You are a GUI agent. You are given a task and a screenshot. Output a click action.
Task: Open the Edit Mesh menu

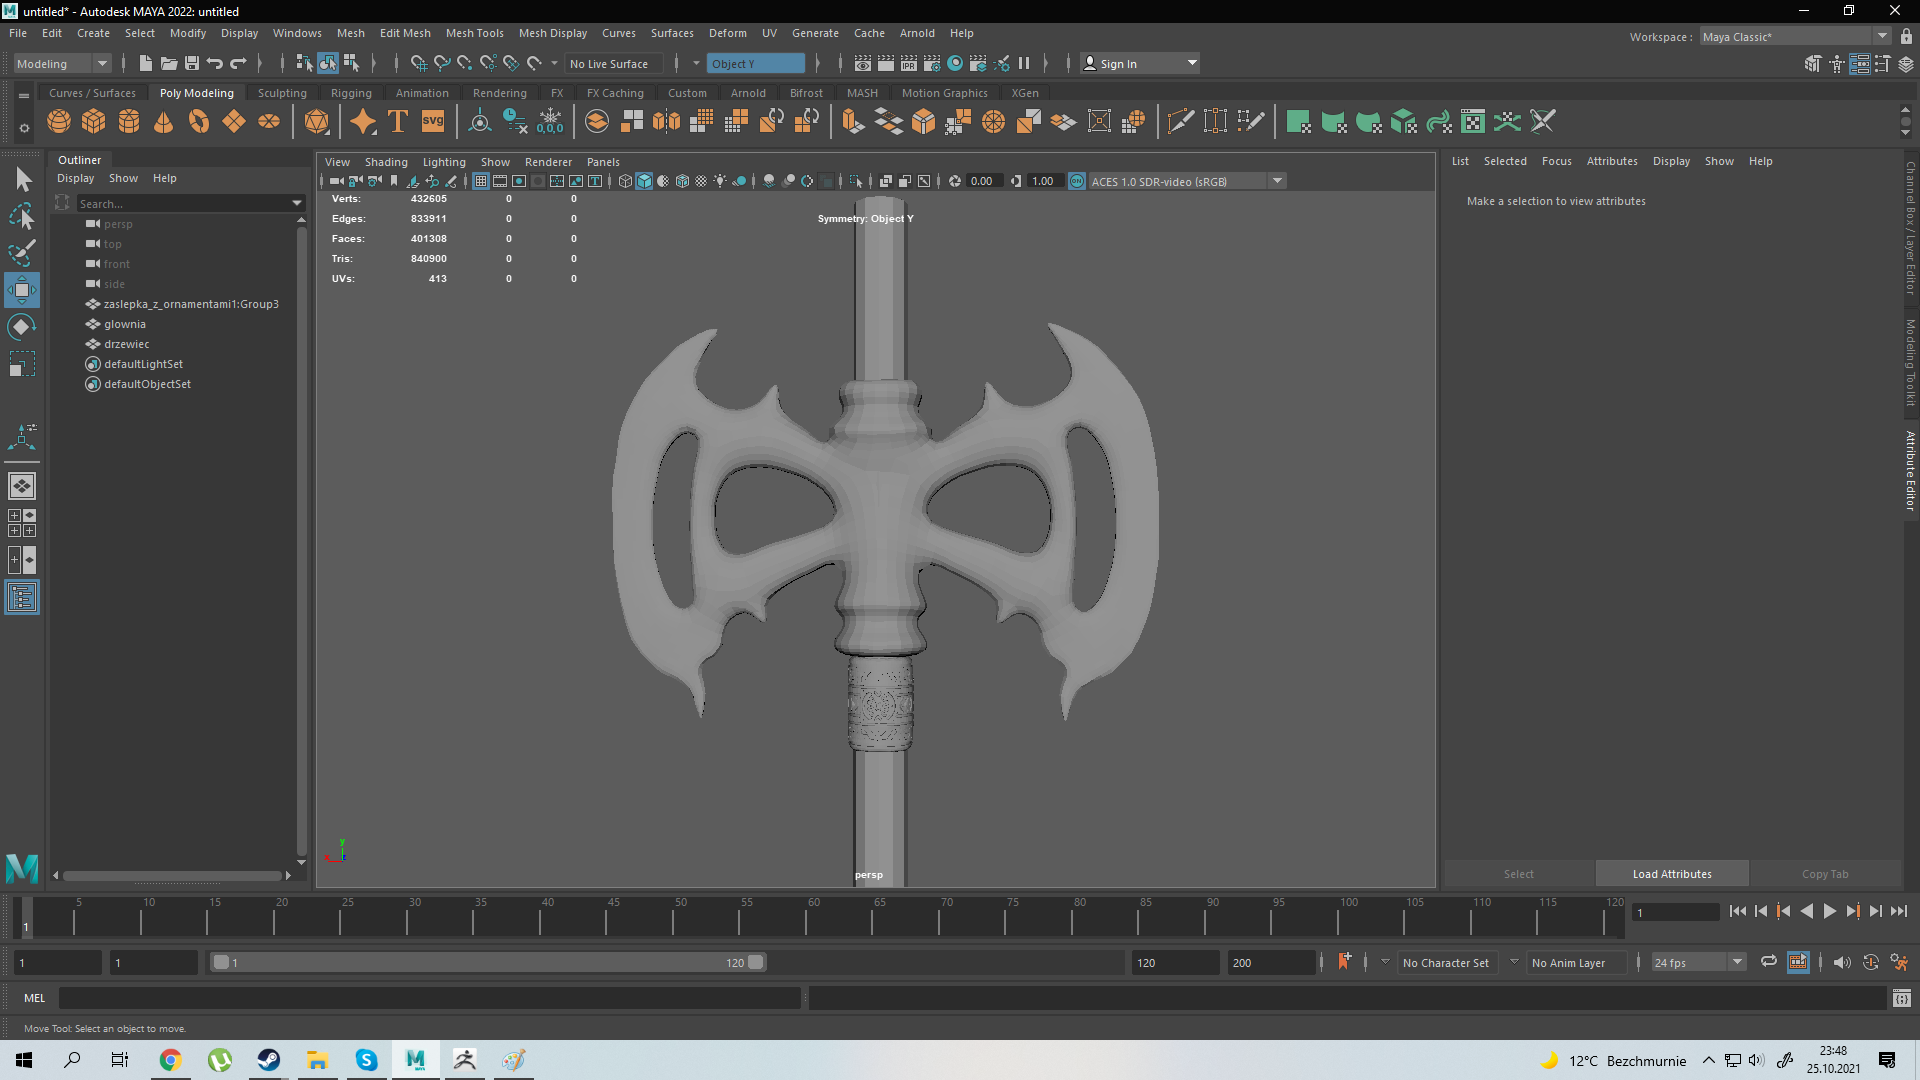pyautogui.click(x=405, y=33)
